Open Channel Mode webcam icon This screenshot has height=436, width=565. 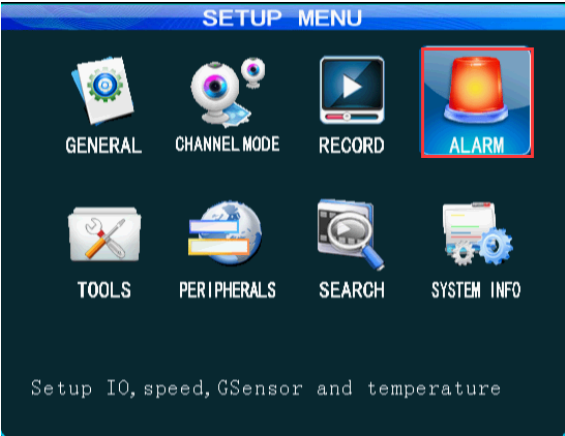pyautogui.click(x=228, y=92)
